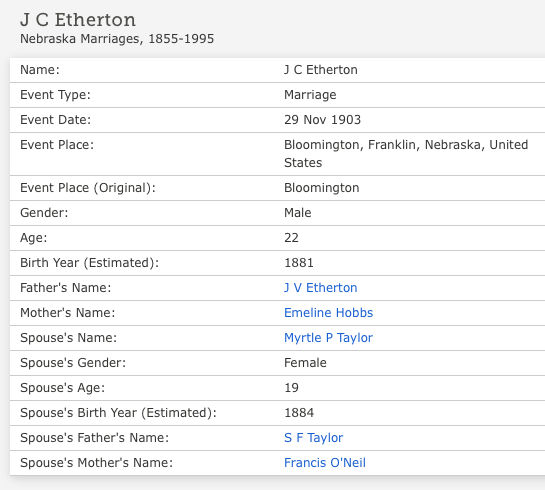The height and width of the screenshot is (490, 545).
Task: Open the Francis O'Neil link
Action: click(x=325, y=463)
